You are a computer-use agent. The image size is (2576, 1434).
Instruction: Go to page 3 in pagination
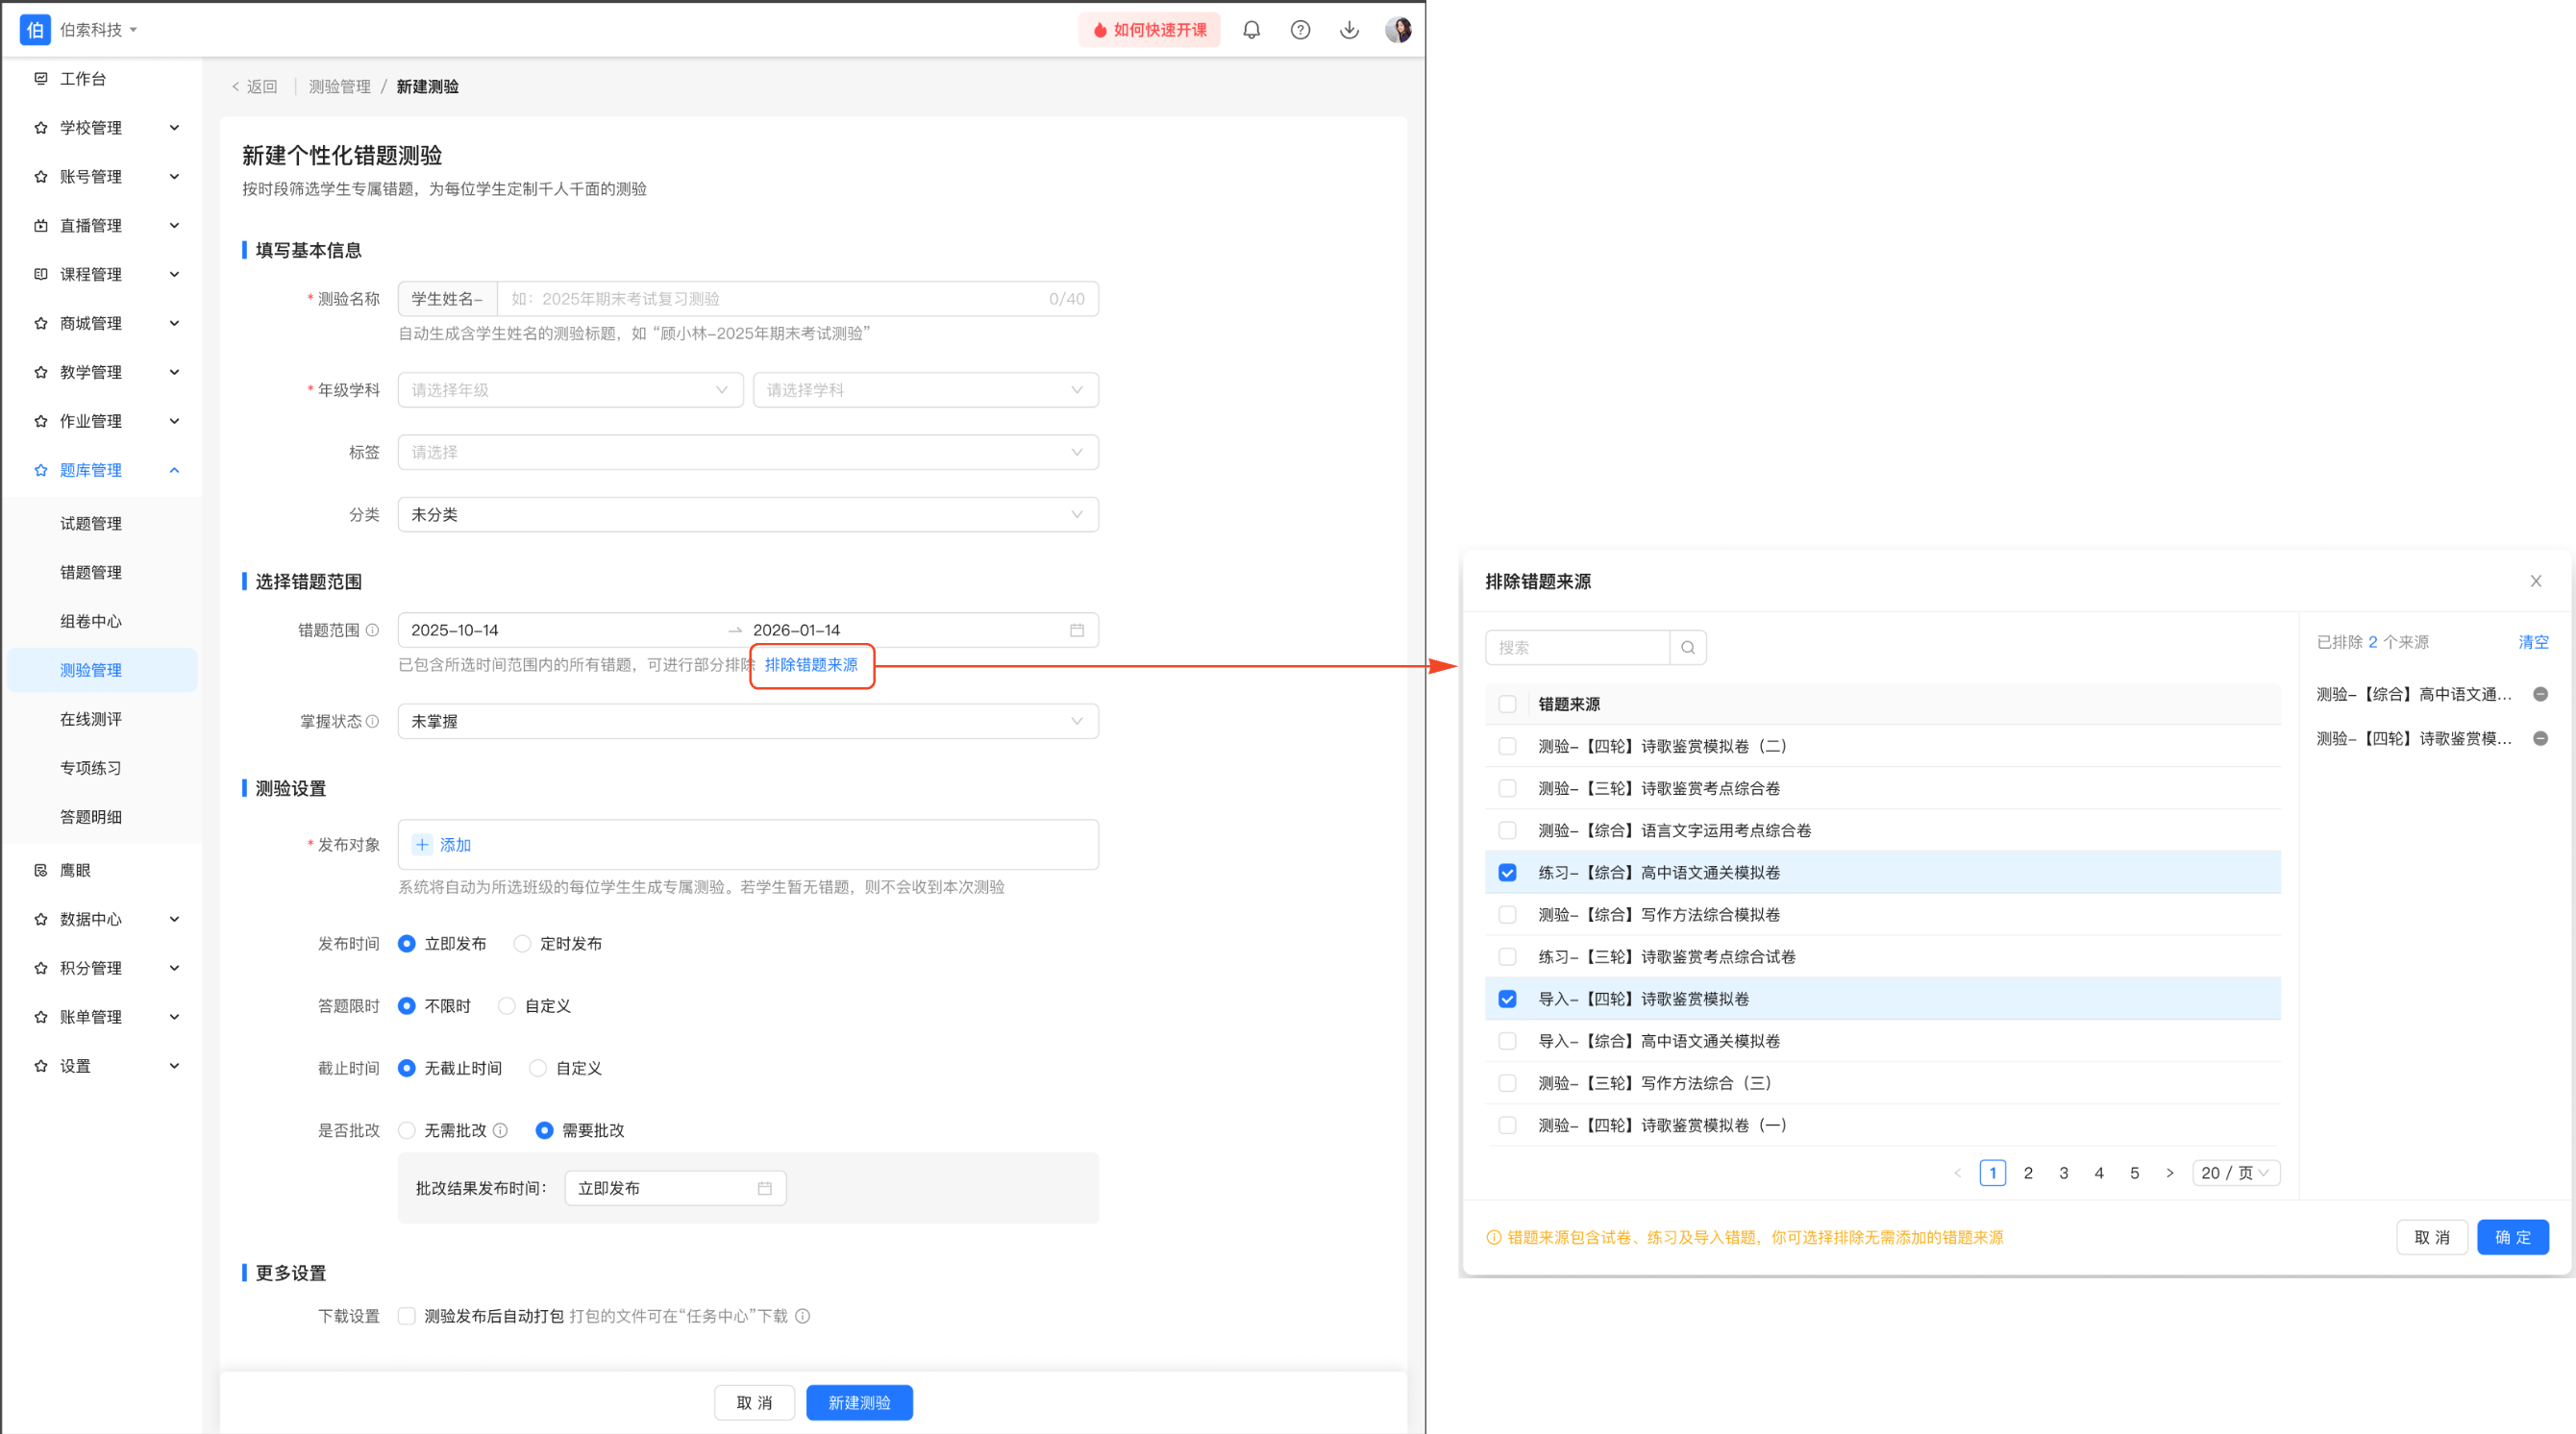[x=2063, y=1173]
